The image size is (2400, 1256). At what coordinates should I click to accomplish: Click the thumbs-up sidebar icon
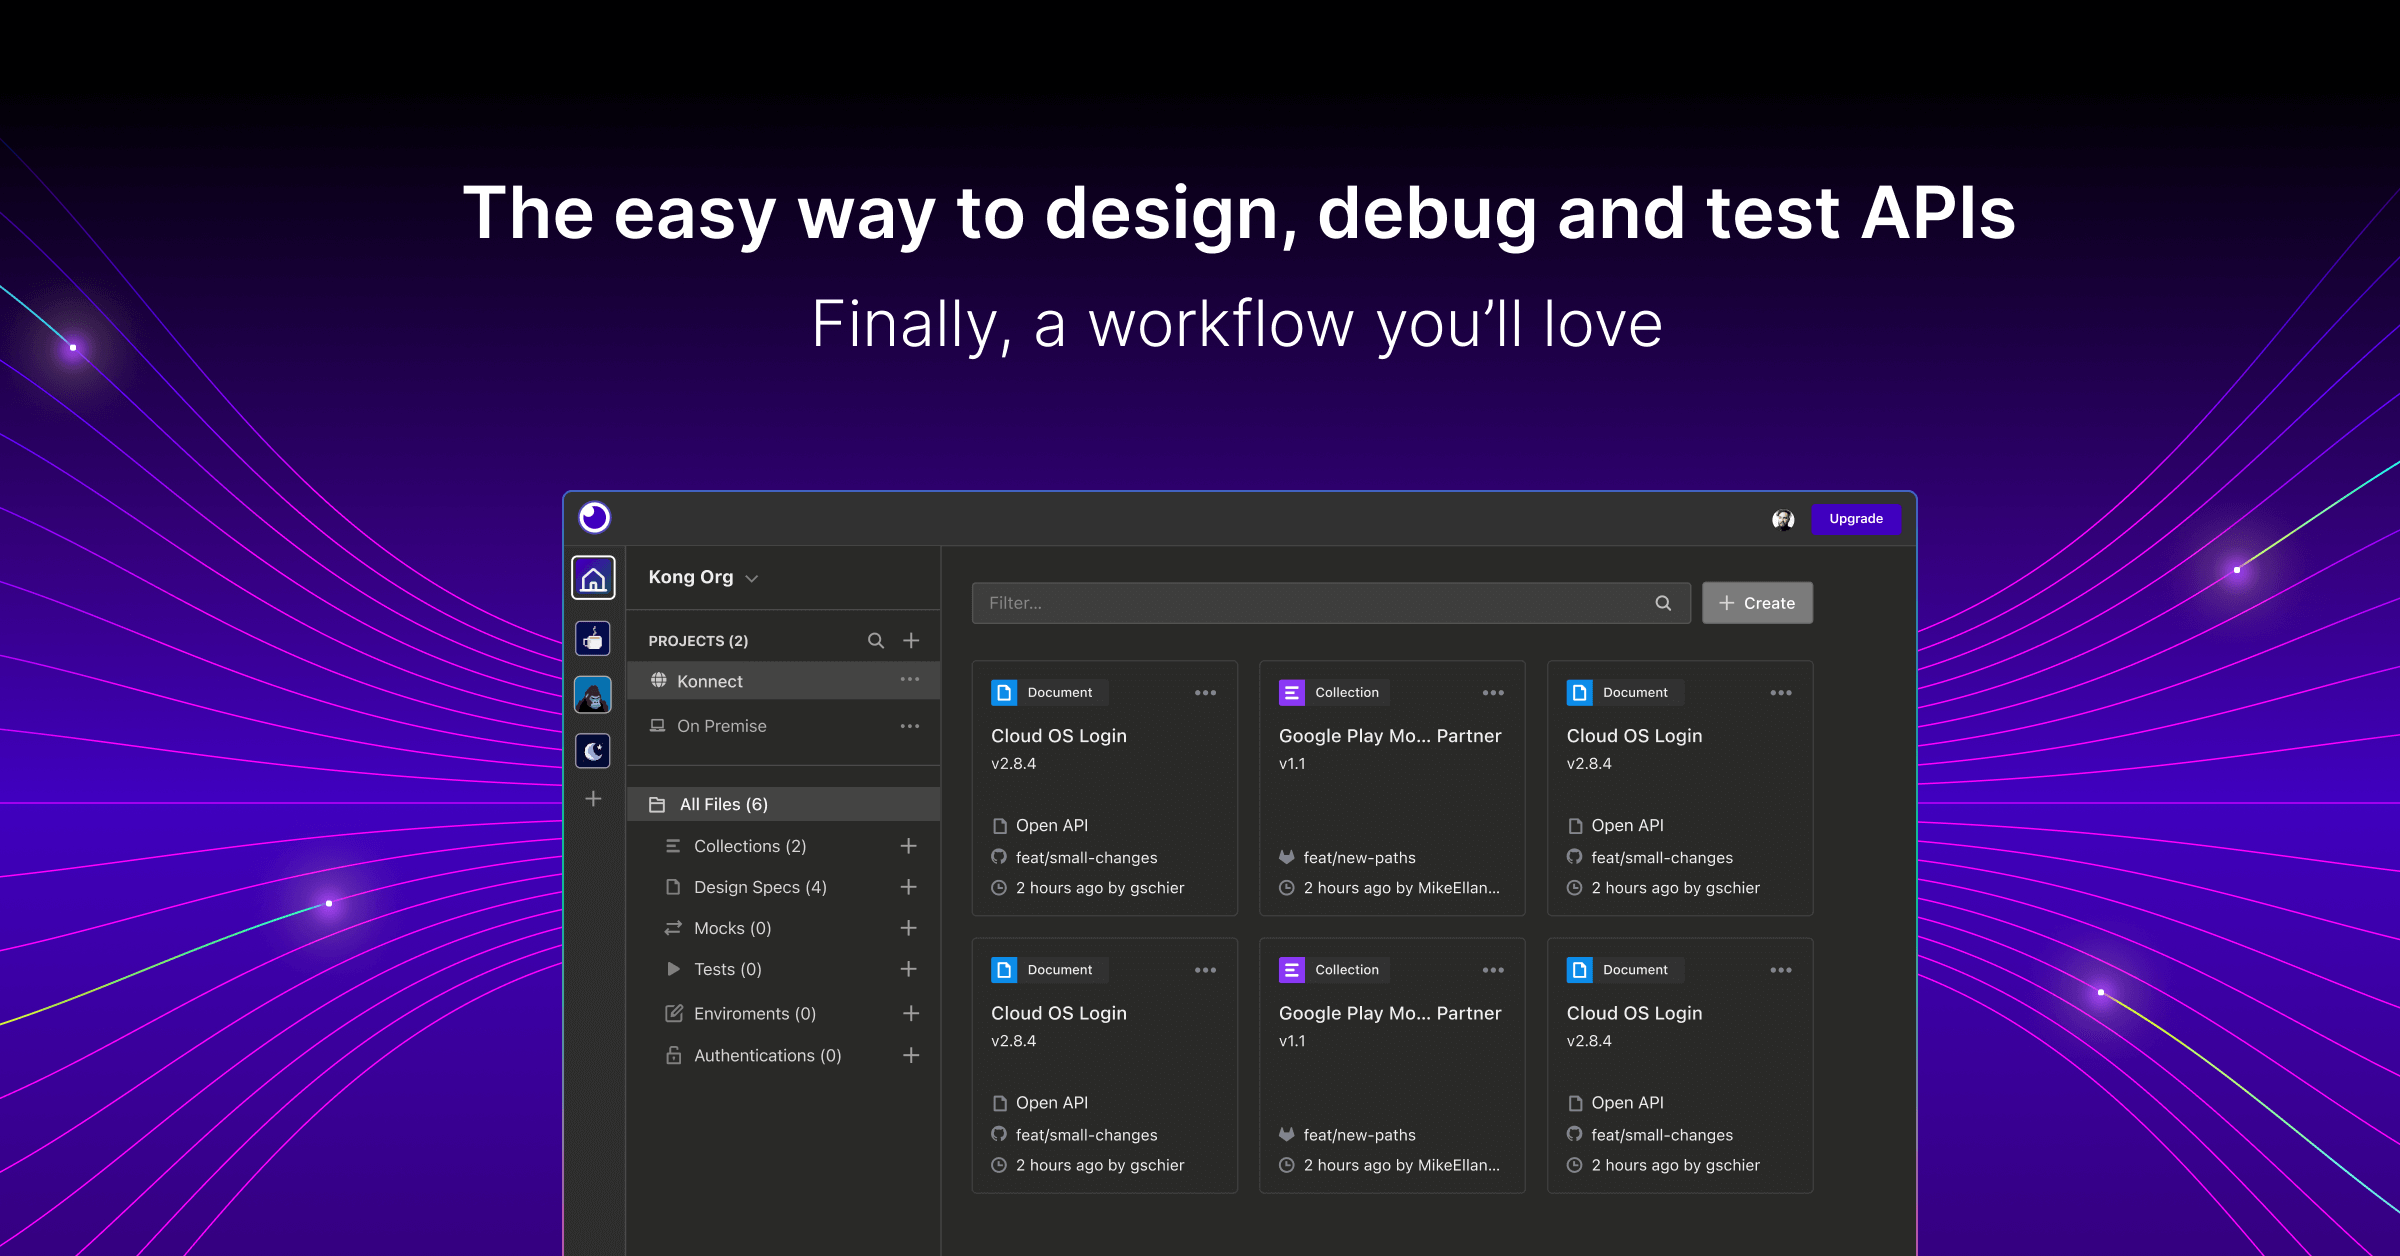[595, 640]
